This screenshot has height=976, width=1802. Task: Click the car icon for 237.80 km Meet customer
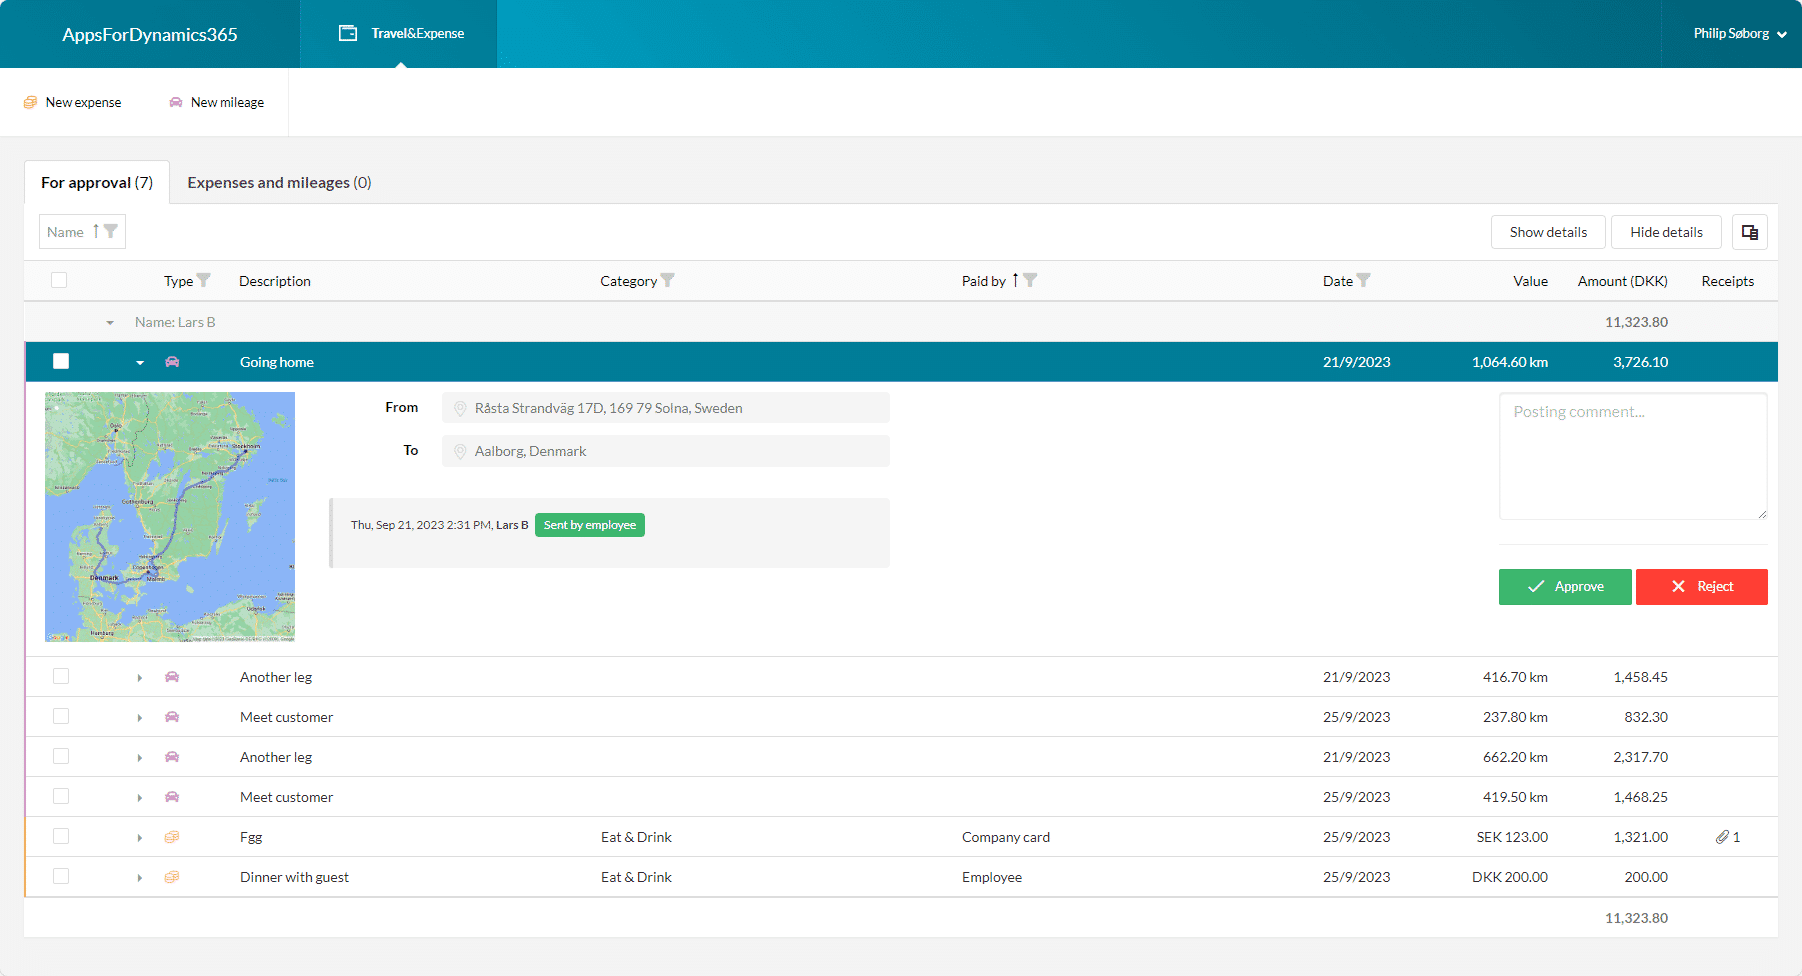(172, 717)
